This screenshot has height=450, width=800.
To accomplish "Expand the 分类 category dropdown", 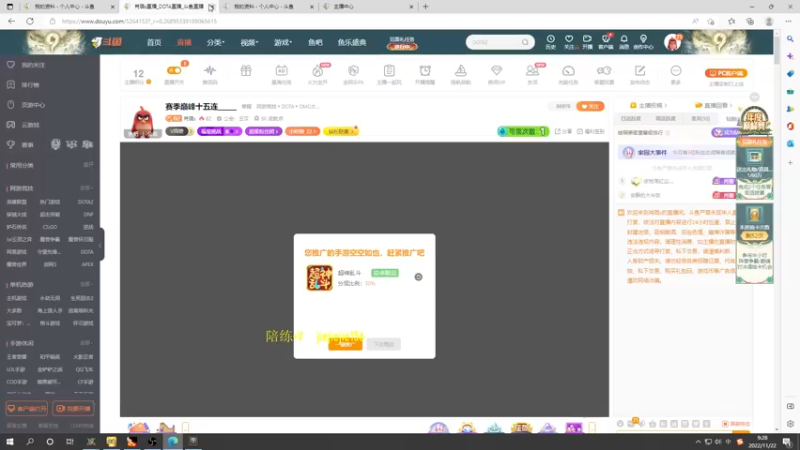I will 215,42.
